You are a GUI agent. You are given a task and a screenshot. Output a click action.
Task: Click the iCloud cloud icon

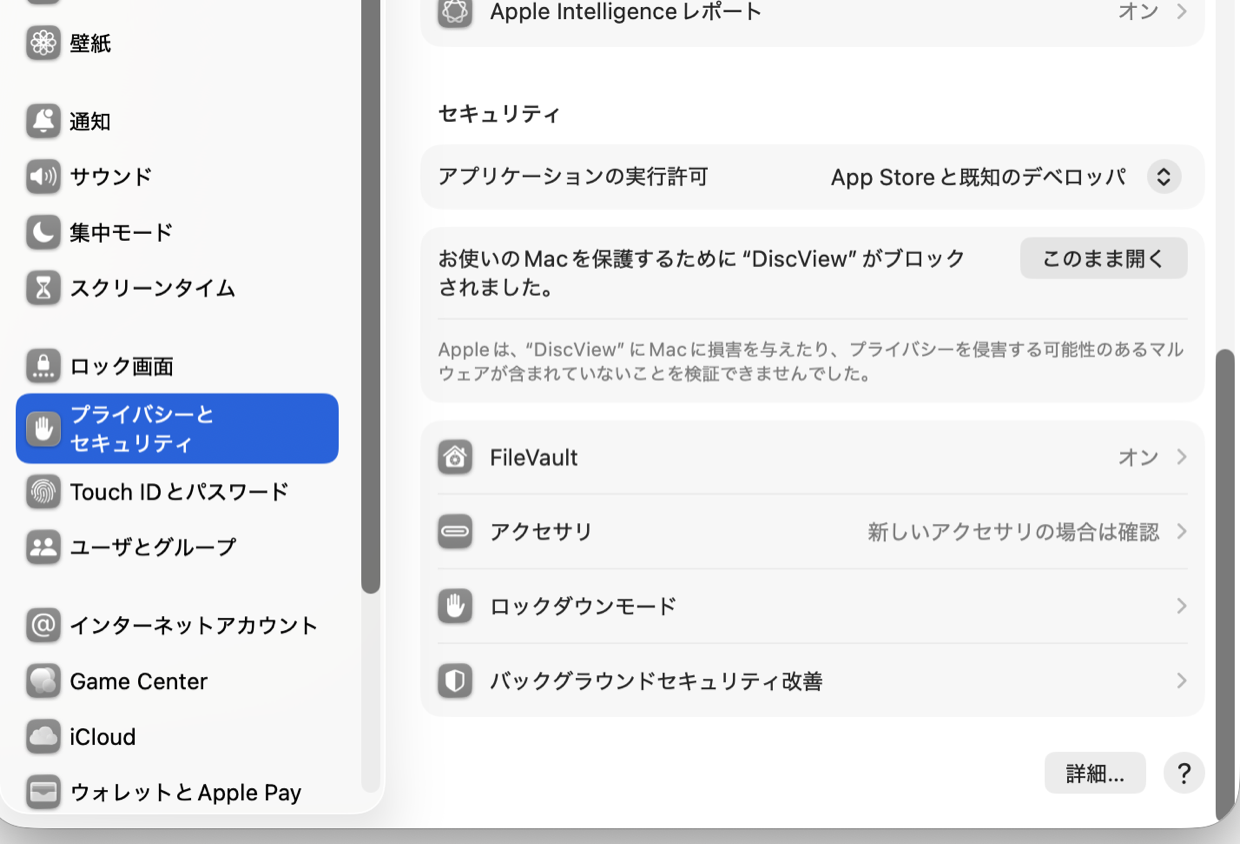coord(43,737)
